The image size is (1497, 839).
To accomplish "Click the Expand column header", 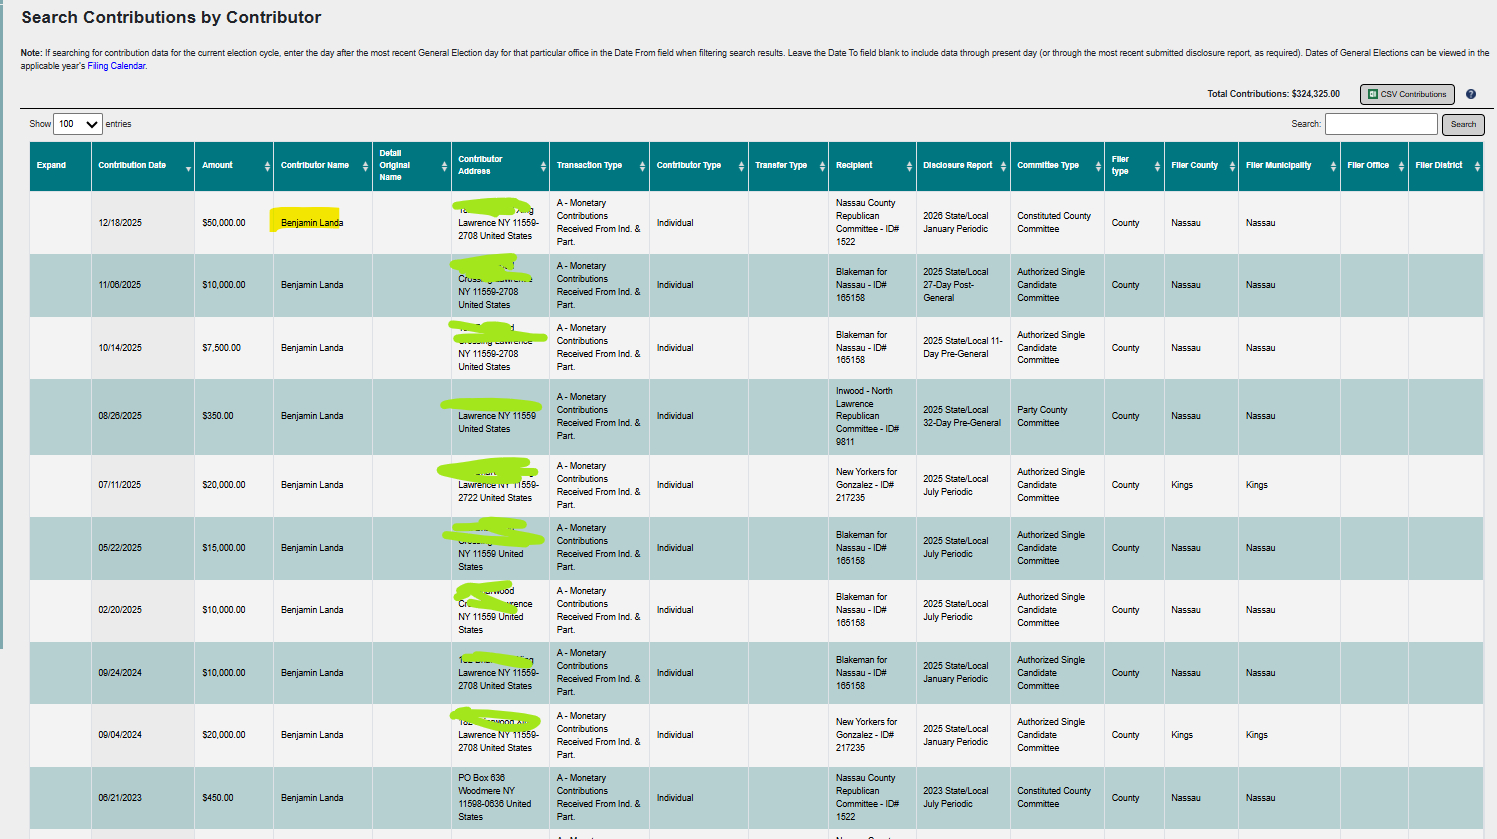I will (x=52, y=166).
